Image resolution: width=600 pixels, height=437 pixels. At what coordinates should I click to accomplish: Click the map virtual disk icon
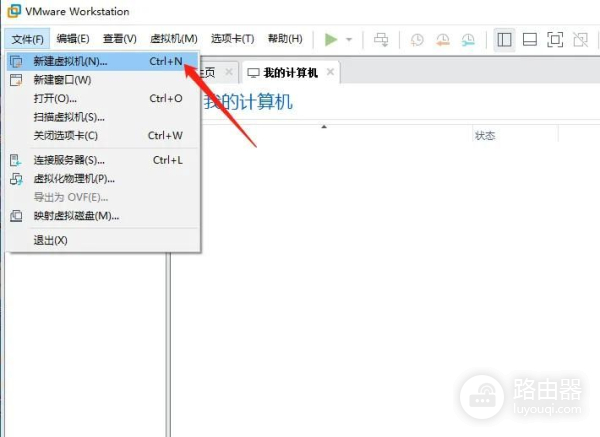[x=16, y=216]
